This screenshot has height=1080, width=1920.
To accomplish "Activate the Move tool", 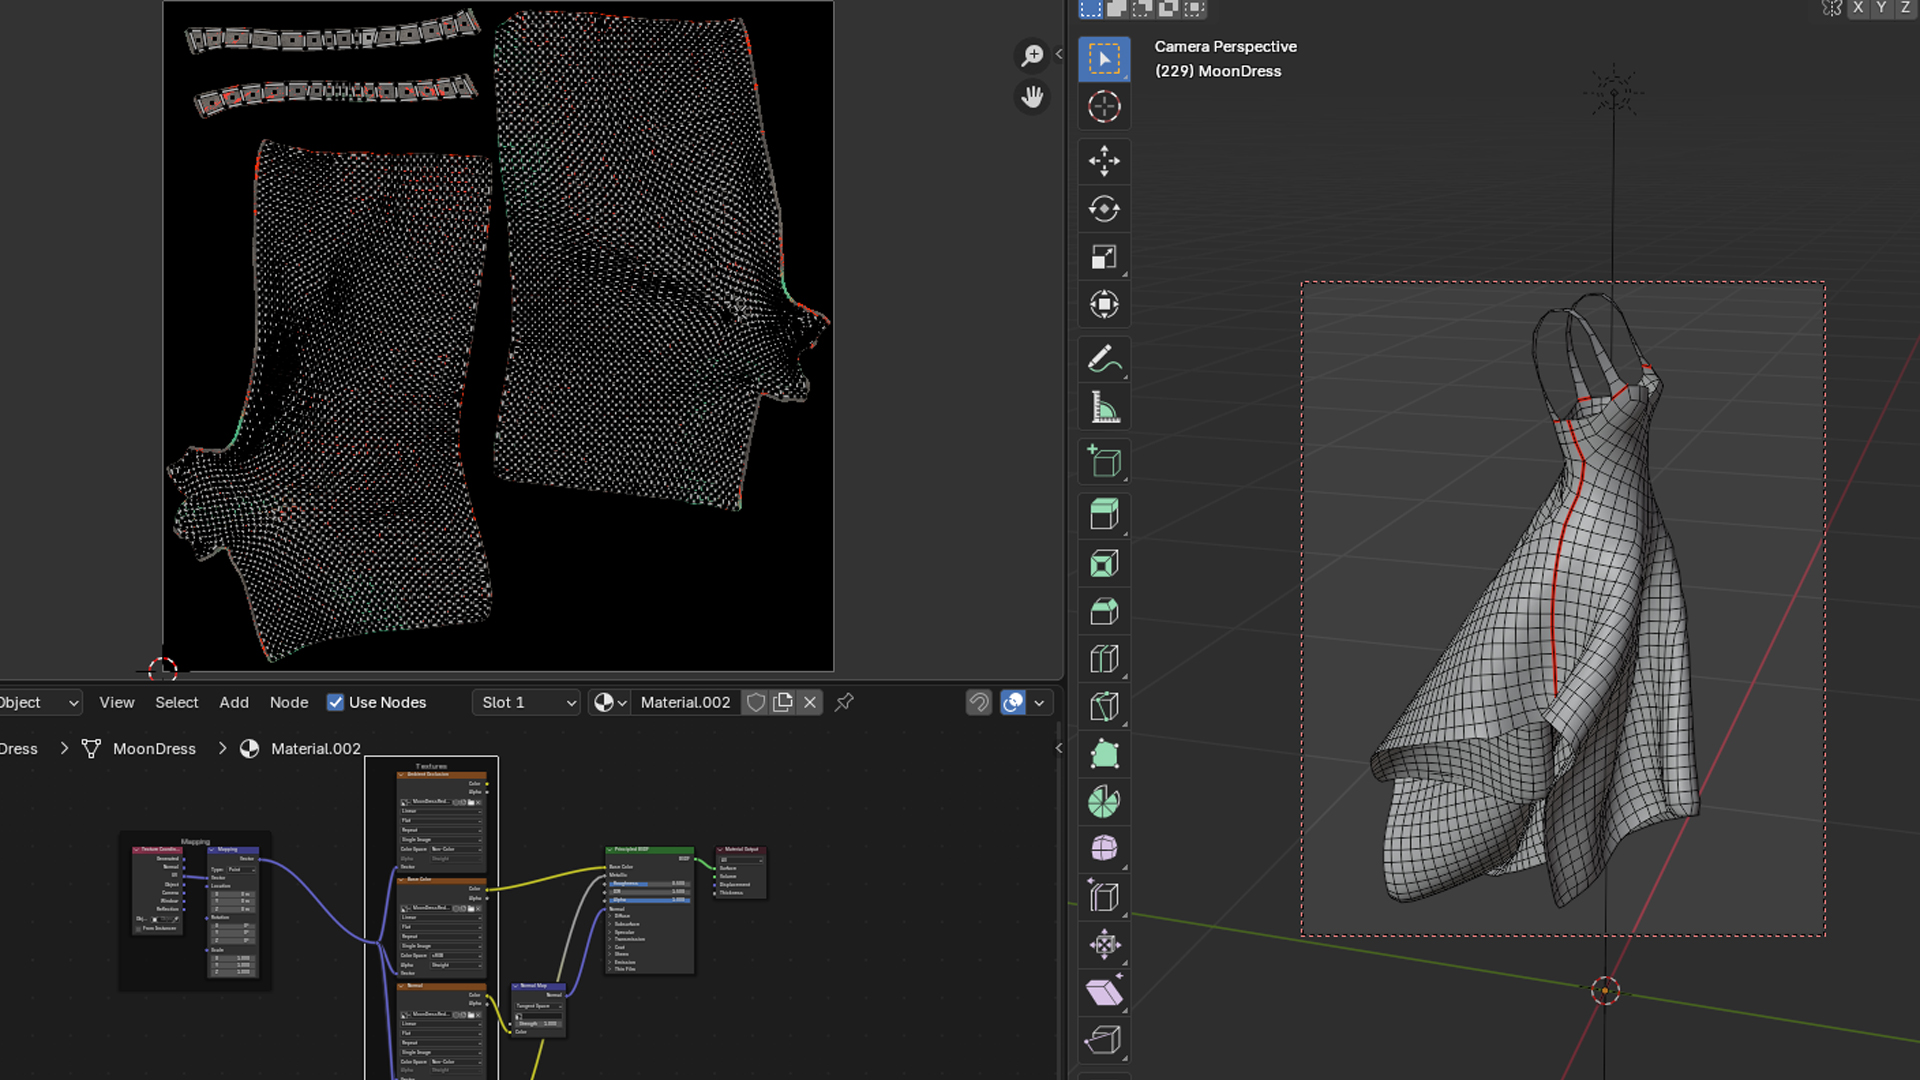I will pyautogui.click(x=1104, y=160).
